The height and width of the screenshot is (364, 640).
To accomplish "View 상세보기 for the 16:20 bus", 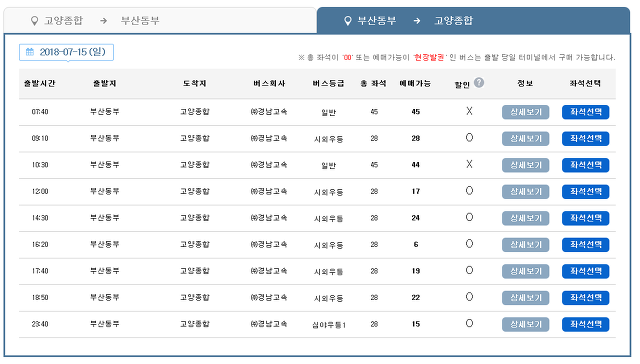I will click(x=525, y=244).
